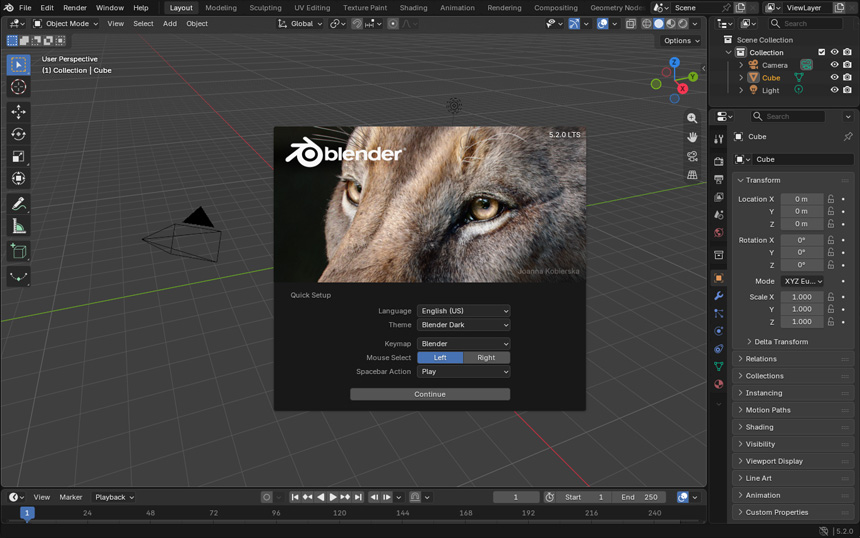Click the viewport pan hand icon
The width and height of the screenshot is (860, 538).
[x=692, y=137]
